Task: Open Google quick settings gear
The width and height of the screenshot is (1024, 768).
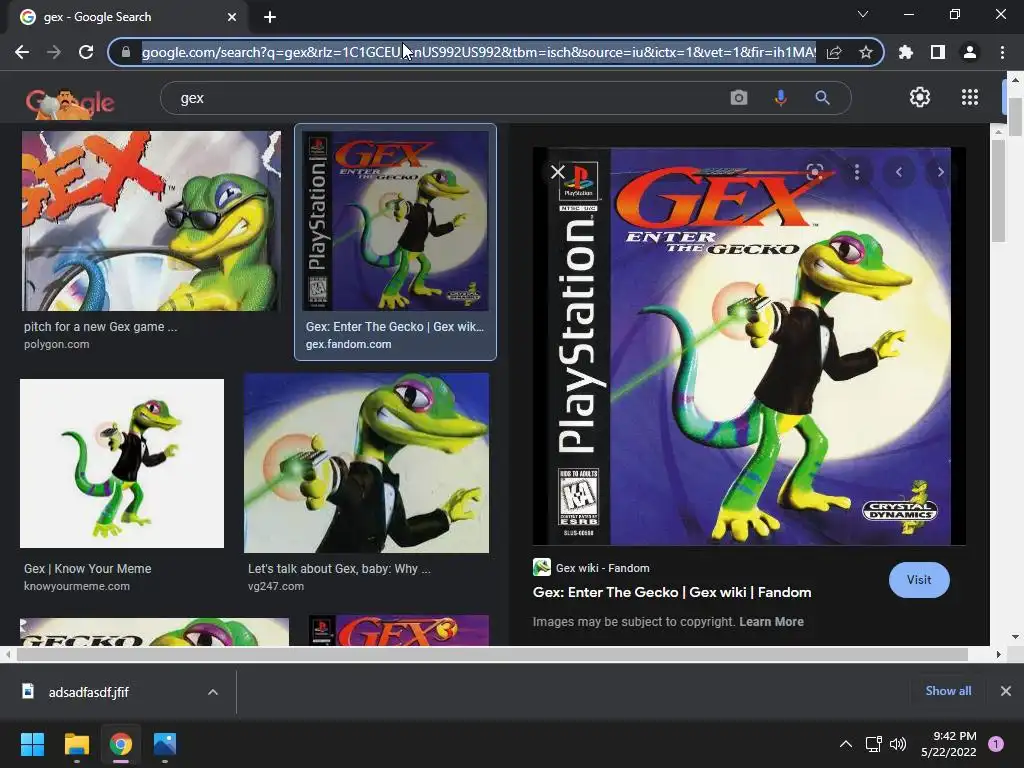Action: pyautogui.click(x=920, y=97)
